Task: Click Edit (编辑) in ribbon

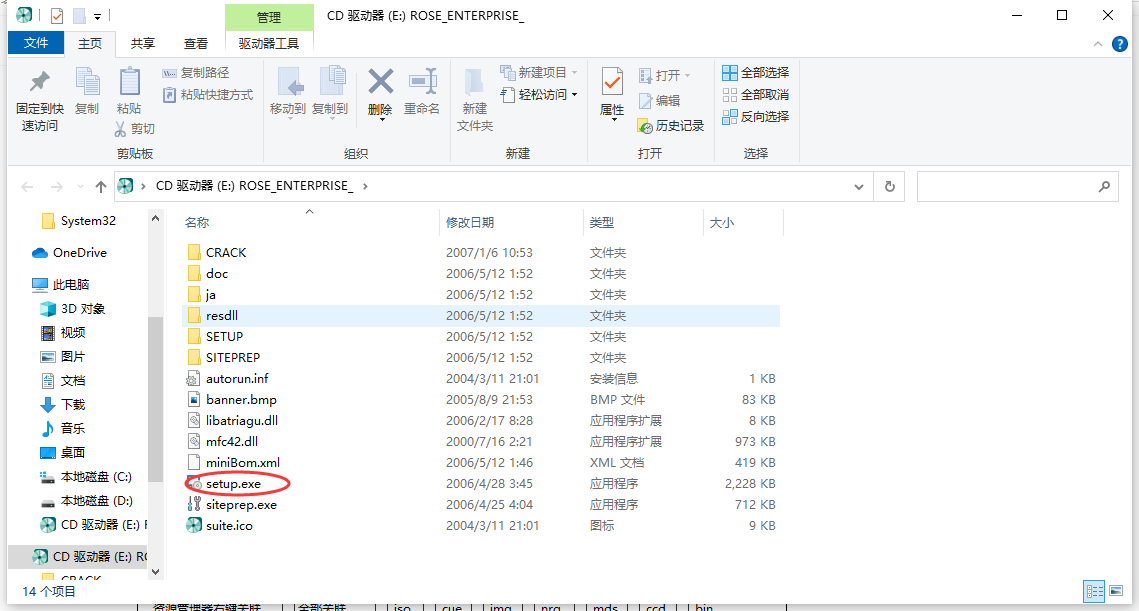Action: click(660, 100)
